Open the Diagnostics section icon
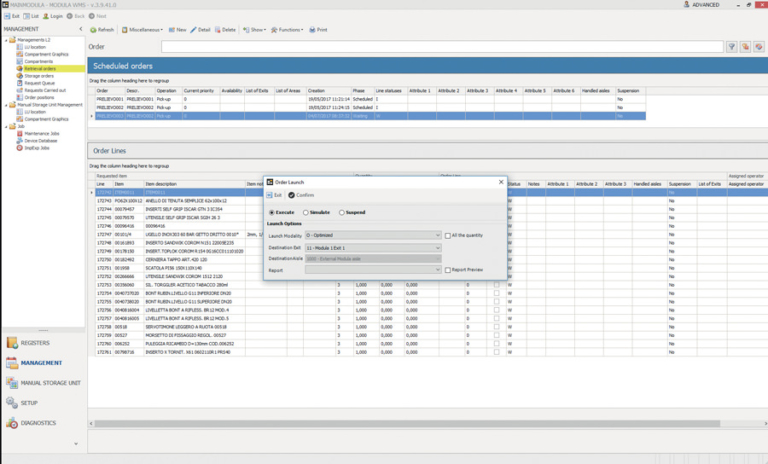The width and height of the screenshot is (768, 464). click(x=12, y=423)
